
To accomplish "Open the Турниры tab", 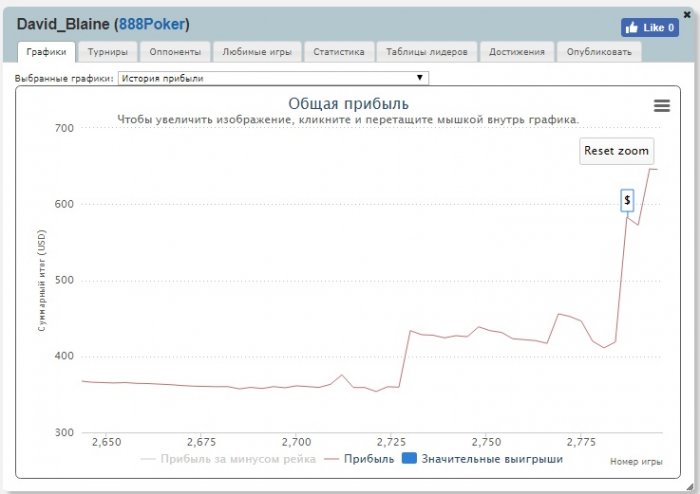I will coord(108,52).
